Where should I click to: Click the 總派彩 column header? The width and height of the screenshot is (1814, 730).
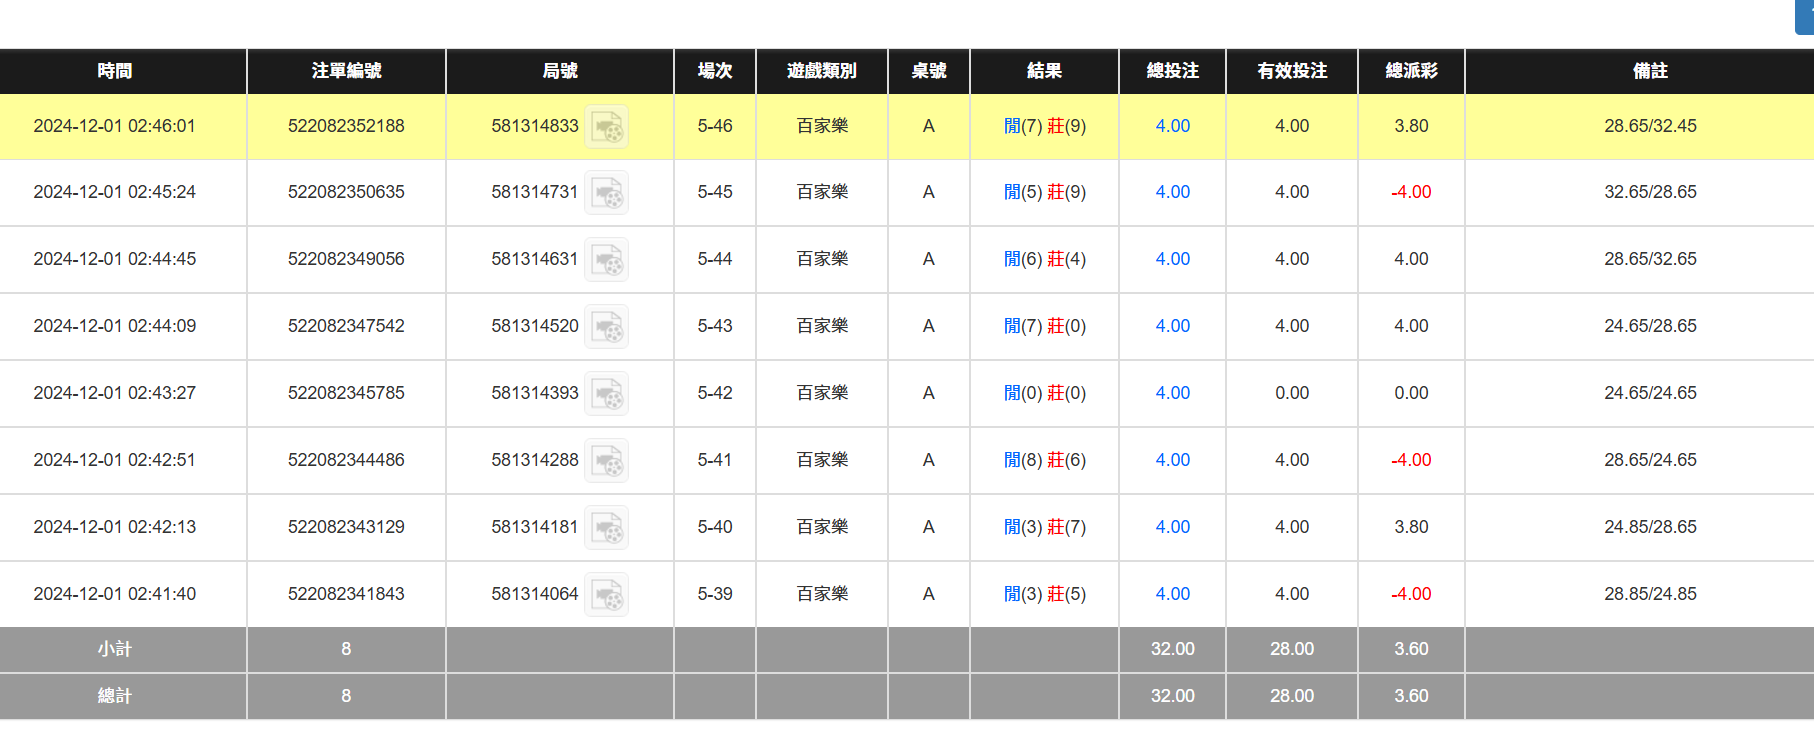click(x=1411, y=71)
